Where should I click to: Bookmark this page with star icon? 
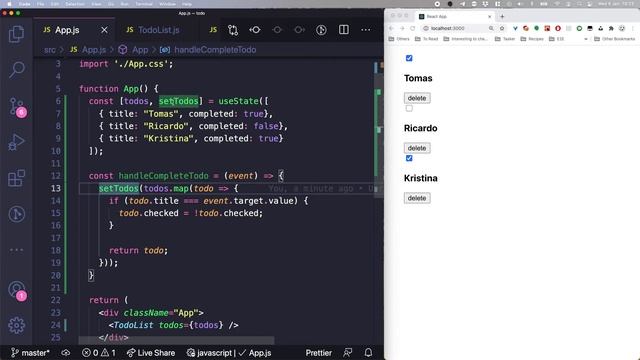pyautogui.click(x=502, y=28)
